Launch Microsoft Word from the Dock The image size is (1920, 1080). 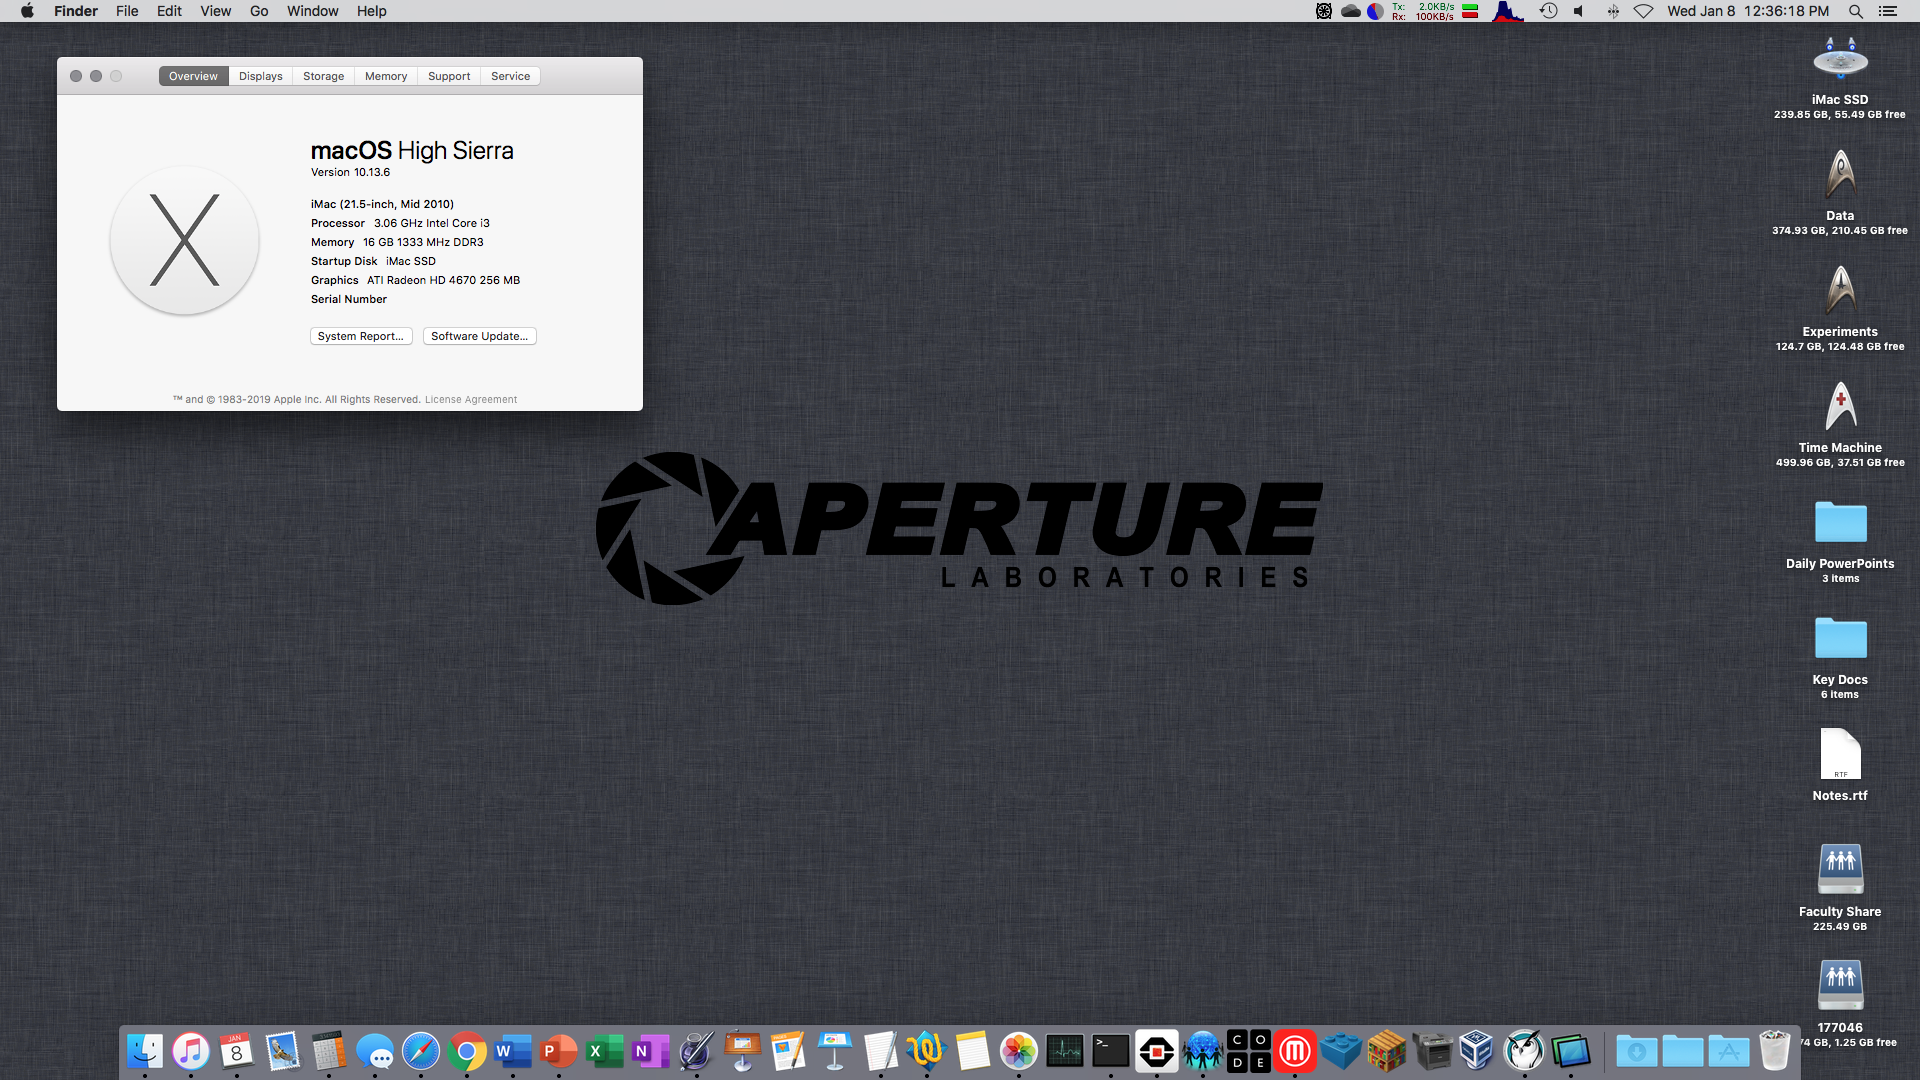coord(513,1051)
